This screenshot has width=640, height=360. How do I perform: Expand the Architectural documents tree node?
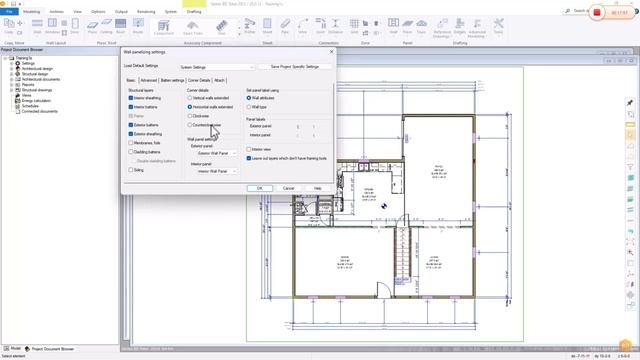12,80
